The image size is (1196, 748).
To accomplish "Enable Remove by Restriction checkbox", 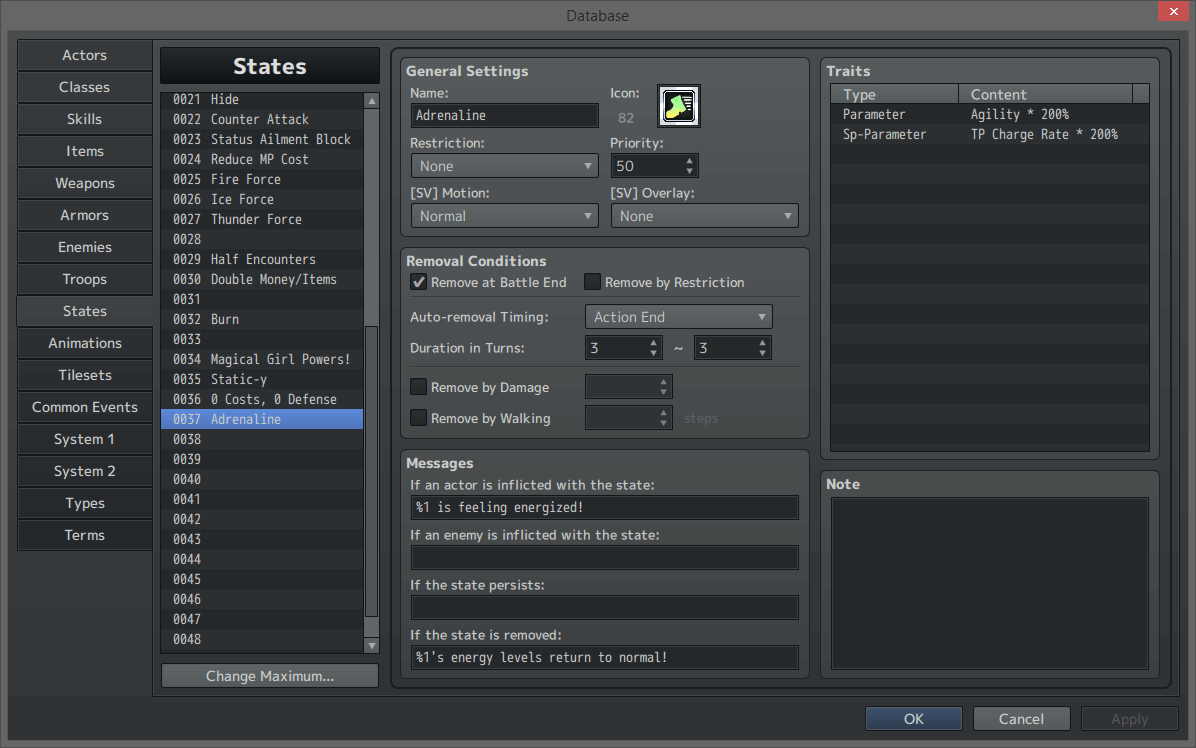I will pos(593,282).
